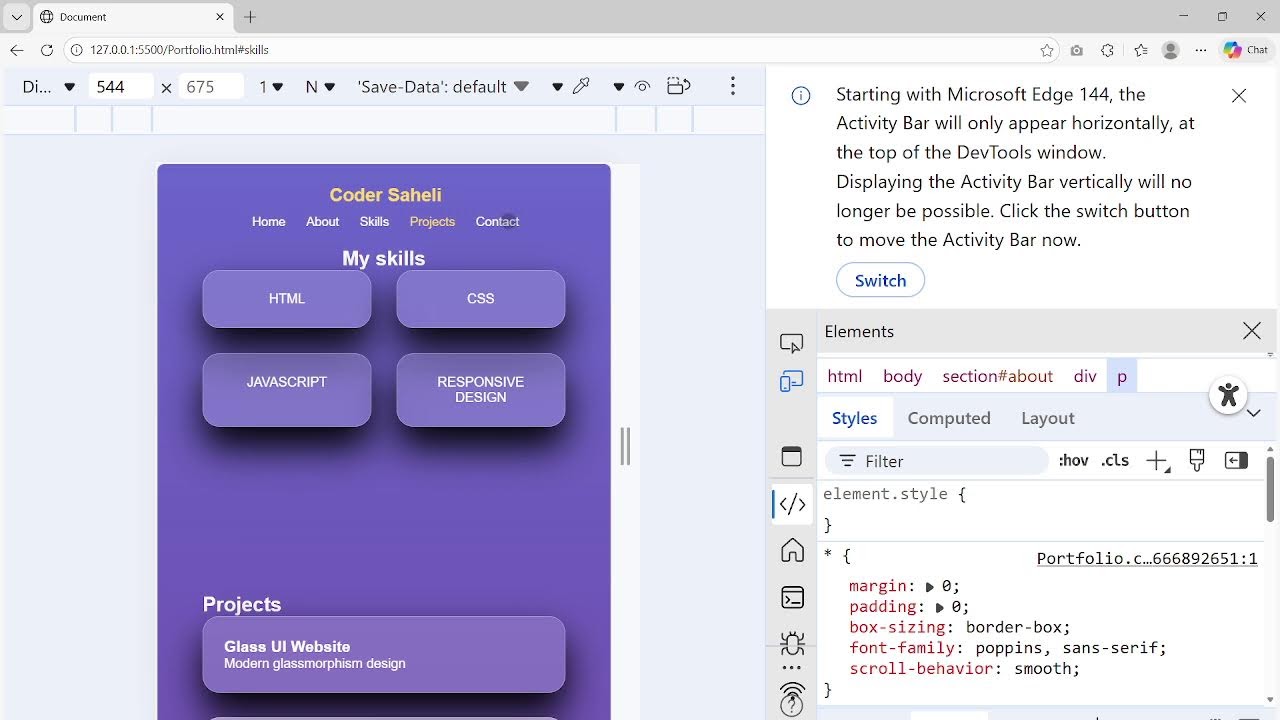Select the Styles tab
Viewport: 1280px width, 720px height.
(x=855, y=418)
